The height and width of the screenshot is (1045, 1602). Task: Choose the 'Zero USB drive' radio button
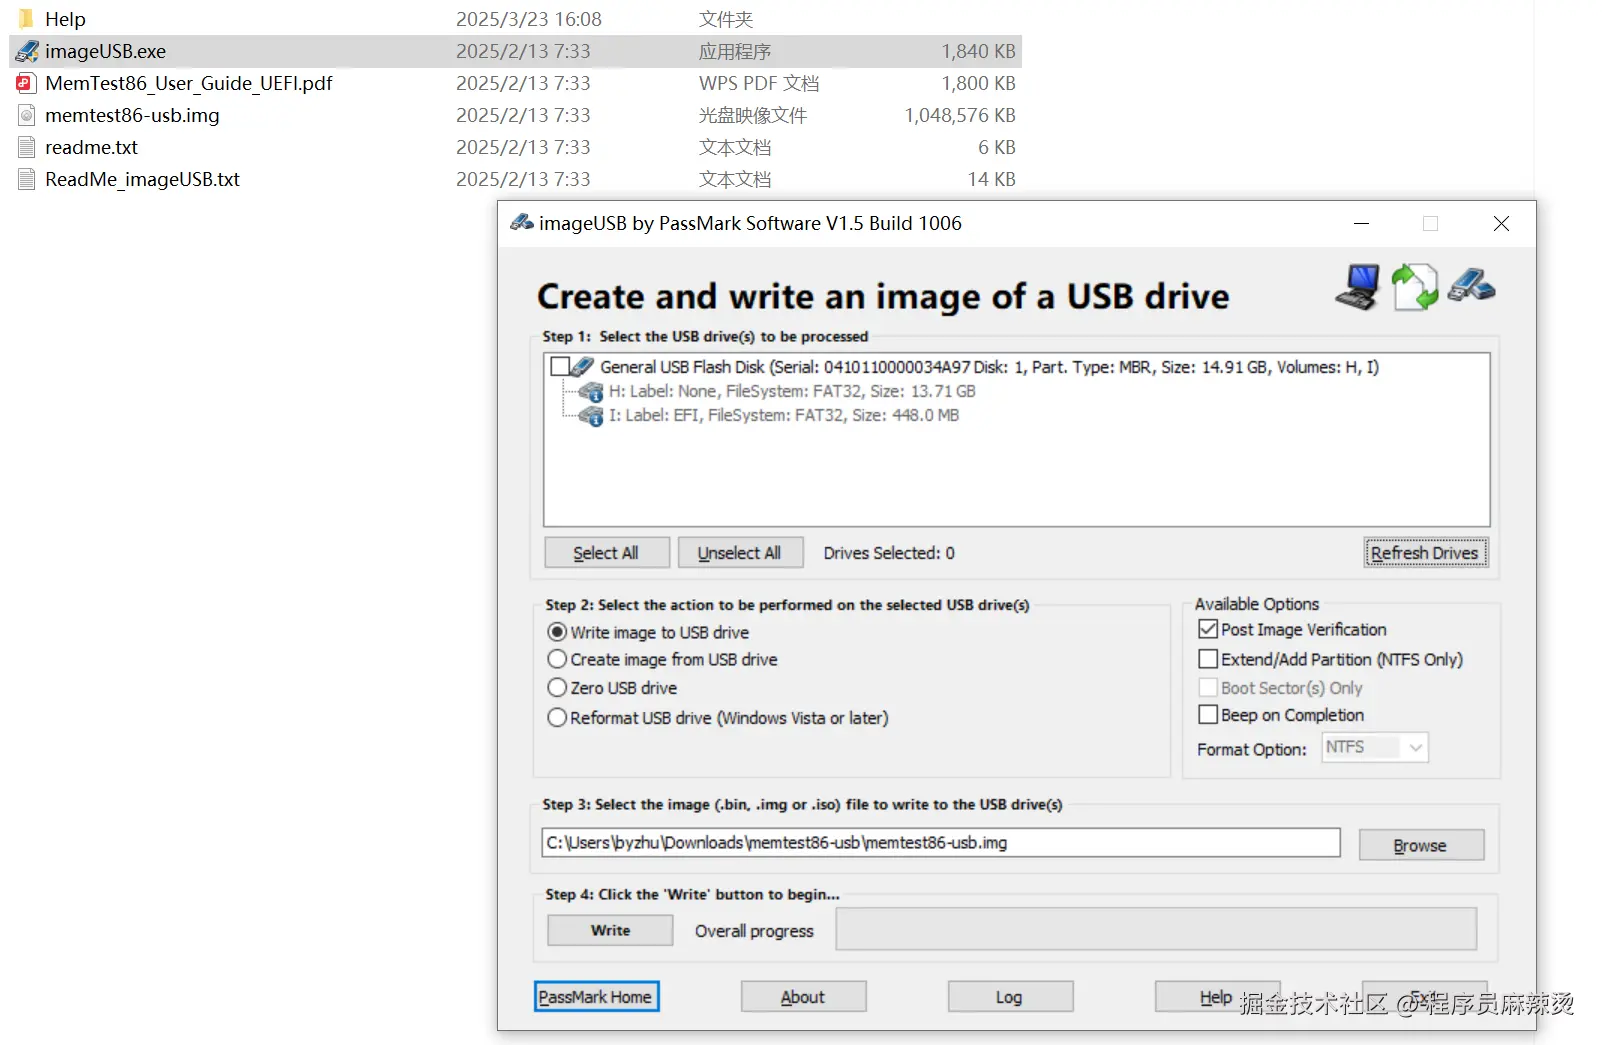point(557,688)
